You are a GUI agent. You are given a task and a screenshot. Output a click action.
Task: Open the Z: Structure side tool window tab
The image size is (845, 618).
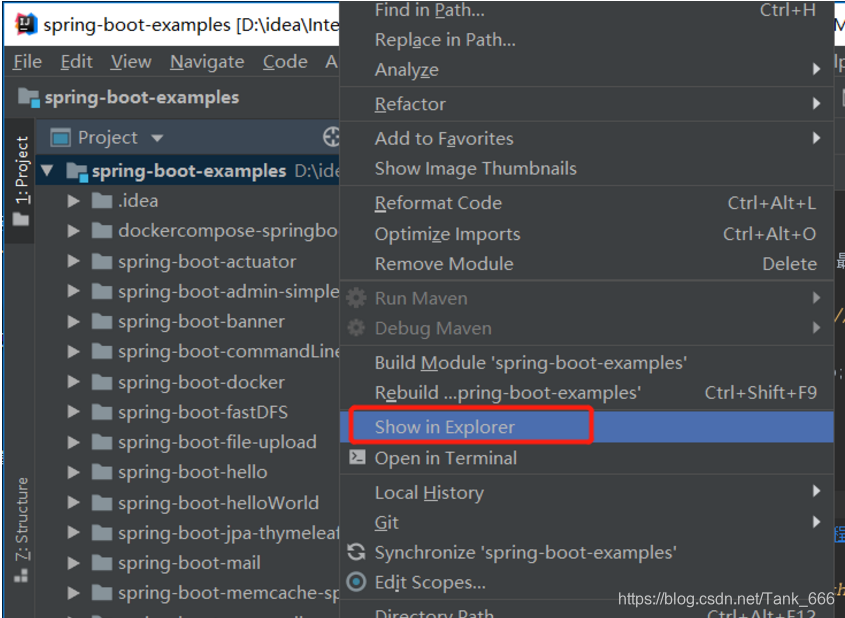tap(21, 529)
